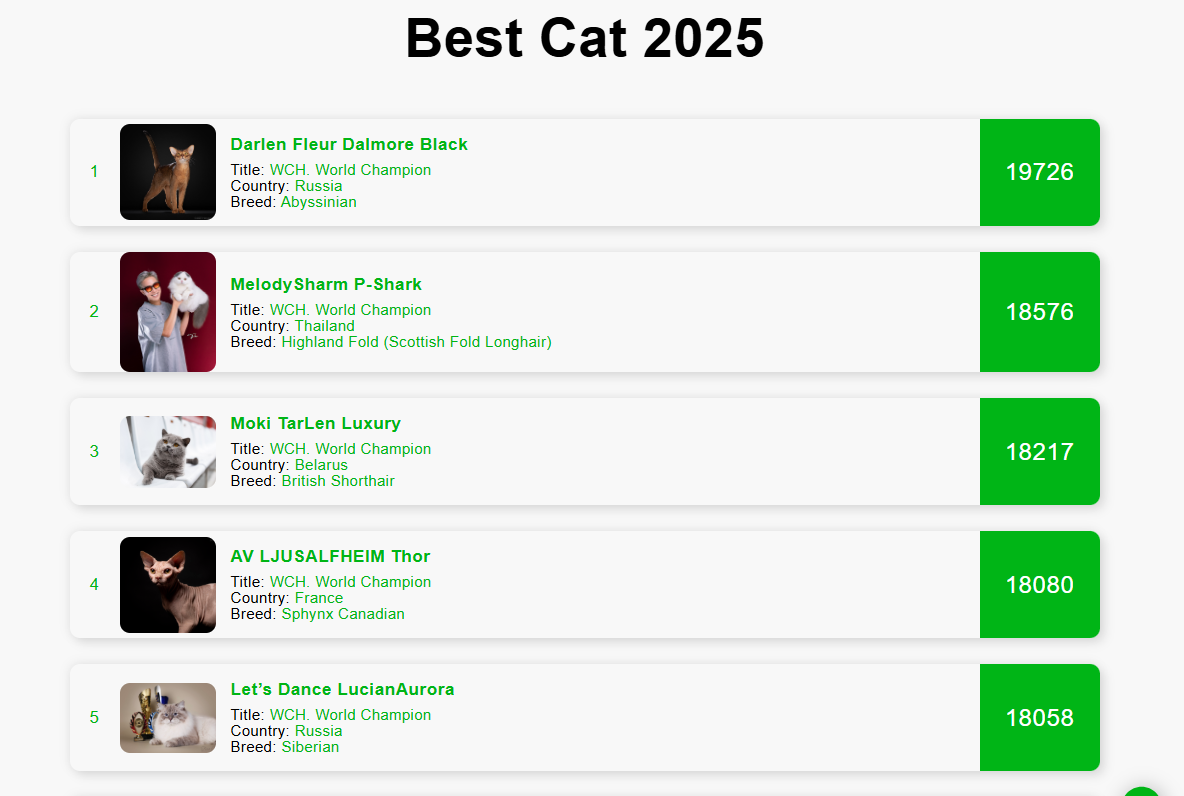Open the Darlen Fleur Dalmore Black link
This screenshot has width=1184, height=796.
click(x=349, y=144)
